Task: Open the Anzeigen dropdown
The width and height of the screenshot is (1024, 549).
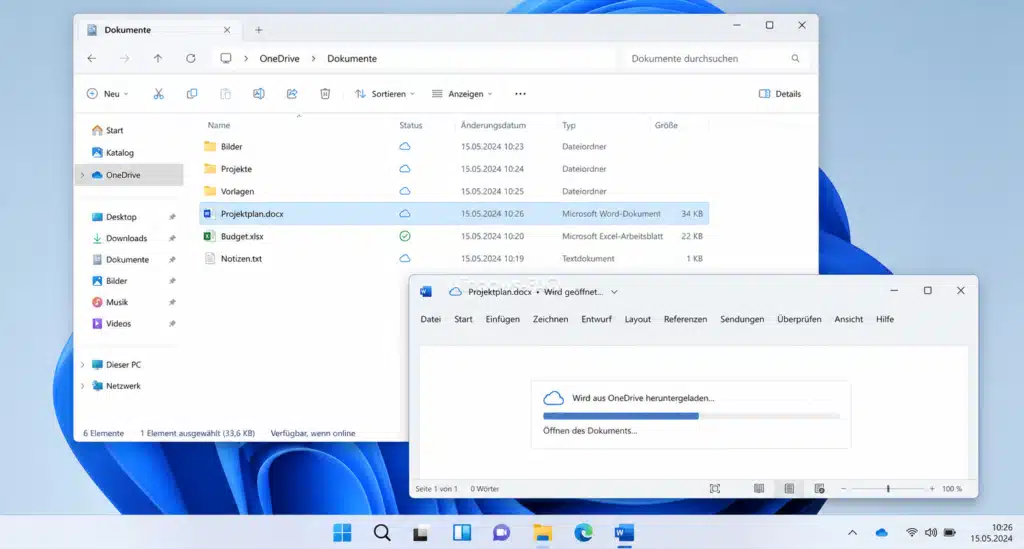Action: tap(462, 94)
